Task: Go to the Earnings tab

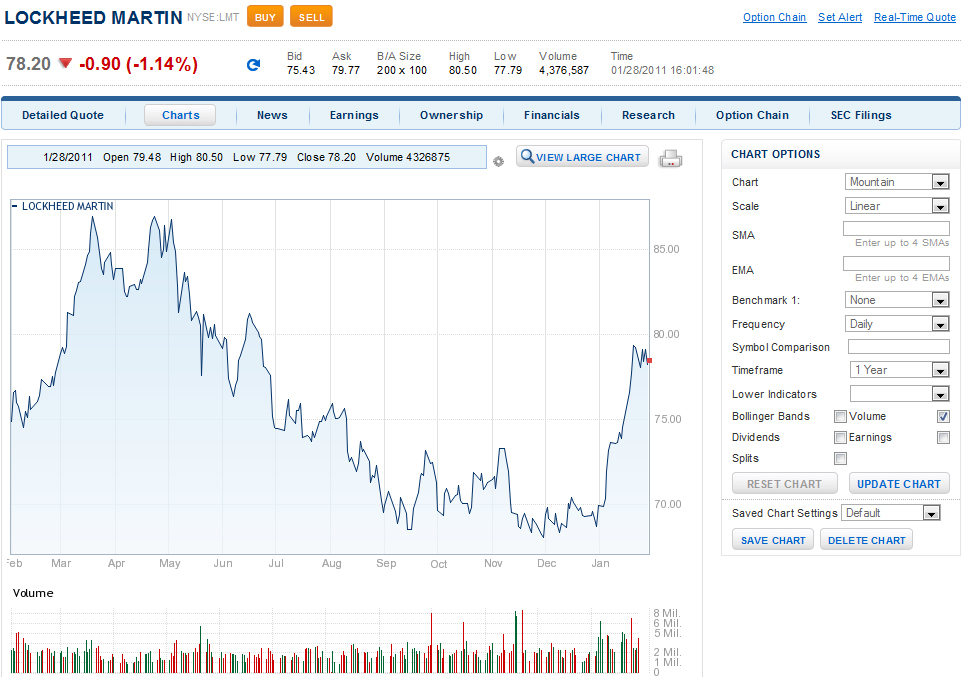Action: click(x=354, y=115)
